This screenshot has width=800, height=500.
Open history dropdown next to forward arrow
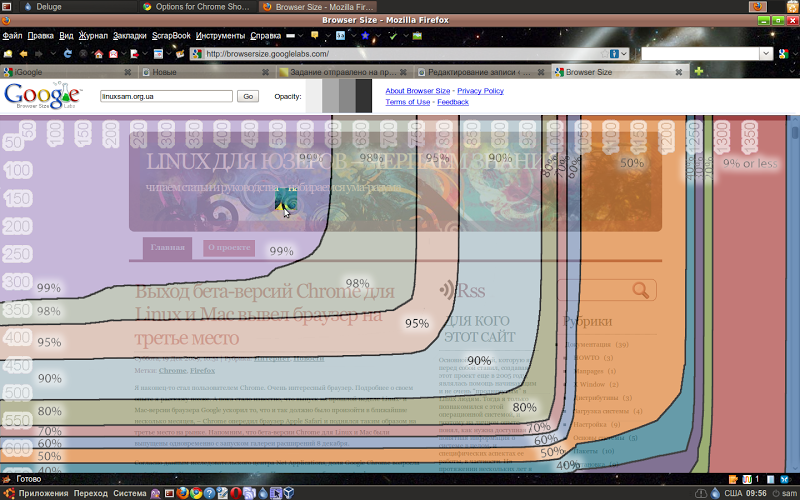point(53,54)
